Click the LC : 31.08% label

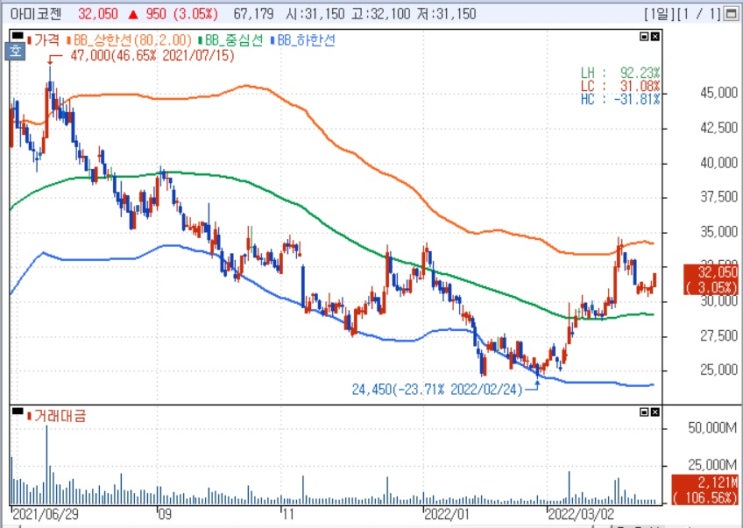point(620,86)
